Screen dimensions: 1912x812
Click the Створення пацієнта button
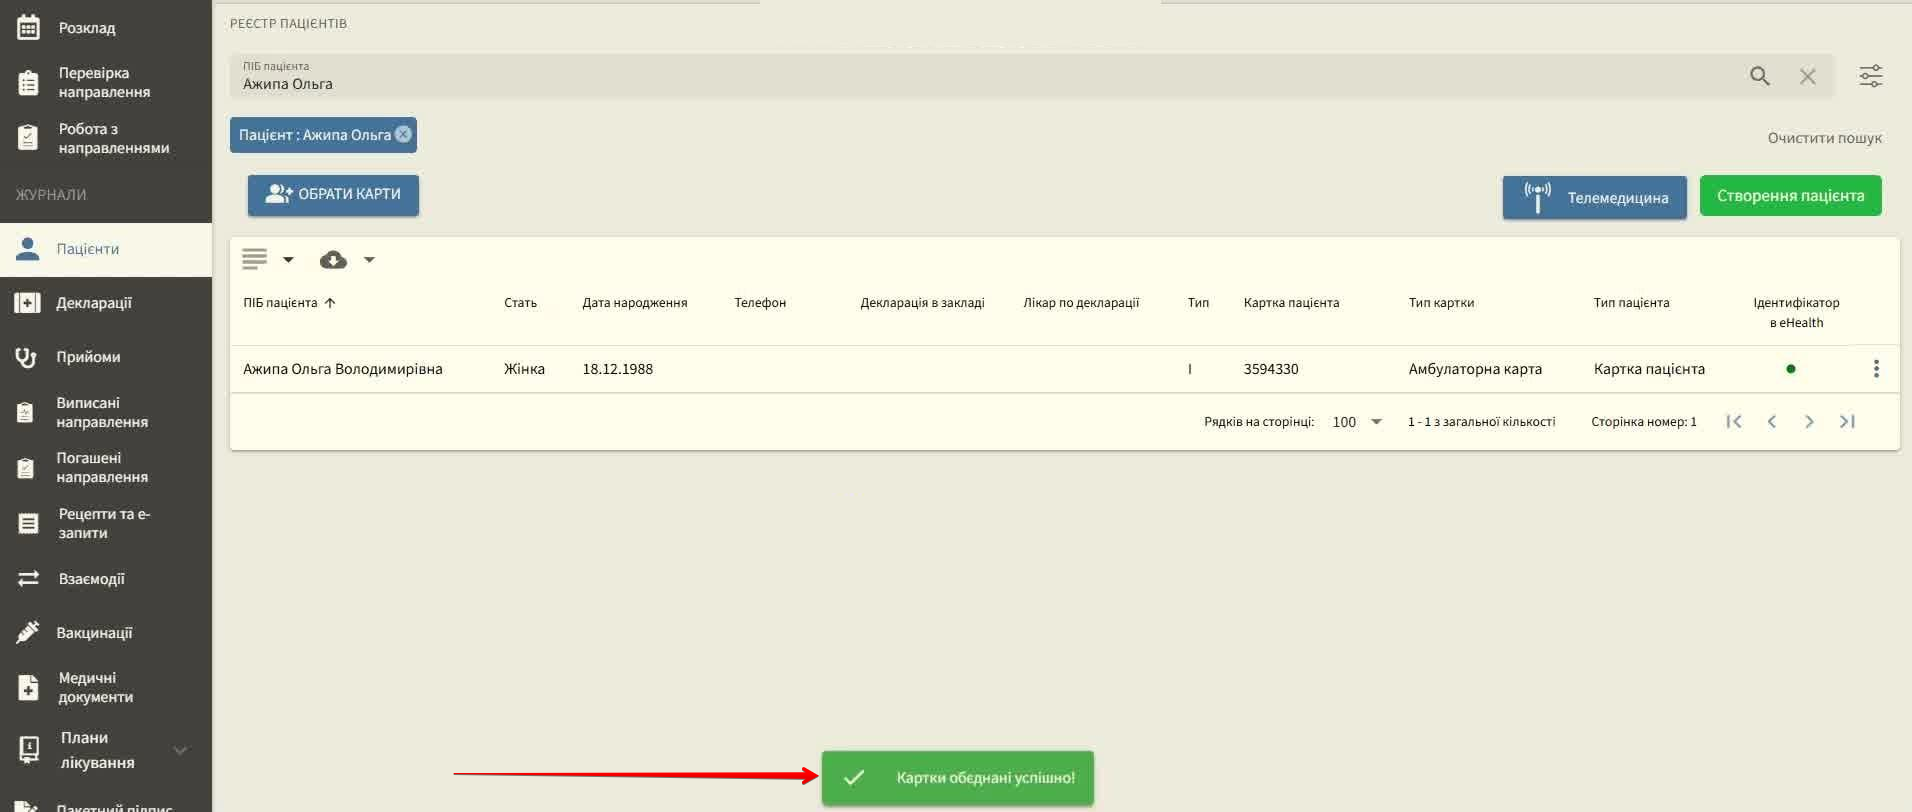1790,196
